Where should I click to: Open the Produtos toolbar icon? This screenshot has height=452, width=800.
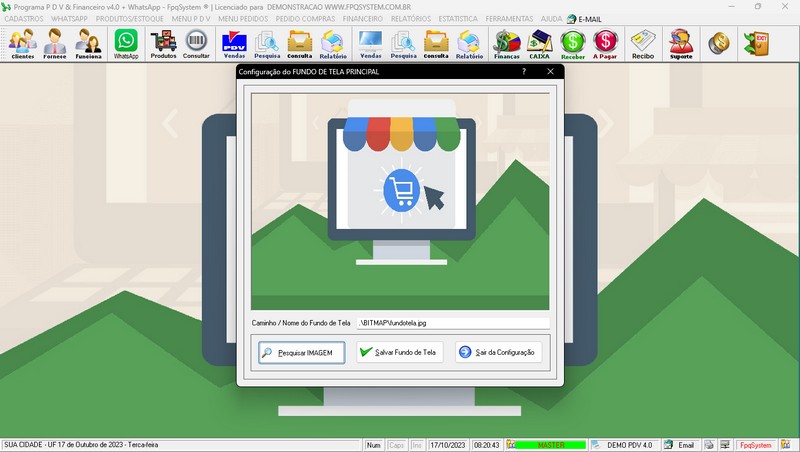[163, 44]
